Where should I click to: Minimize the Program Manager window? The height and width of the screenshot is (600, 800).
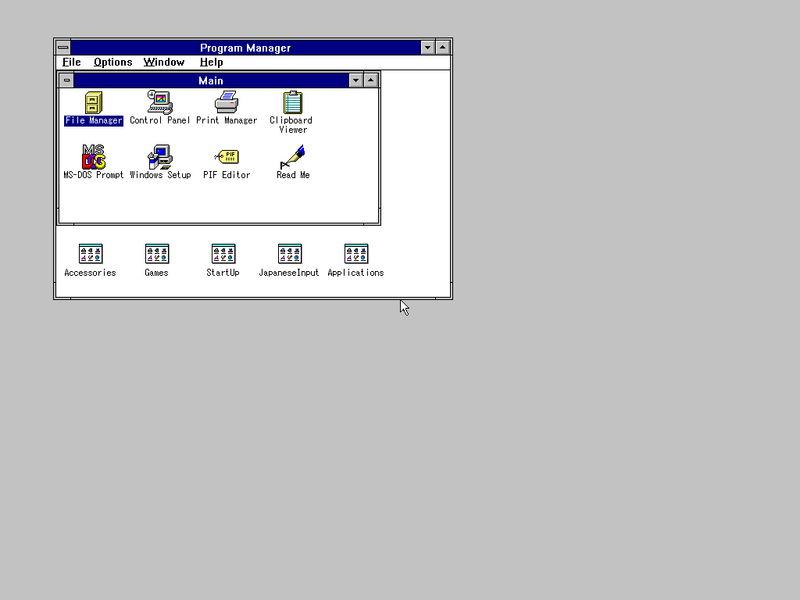(x=428, y=47)
